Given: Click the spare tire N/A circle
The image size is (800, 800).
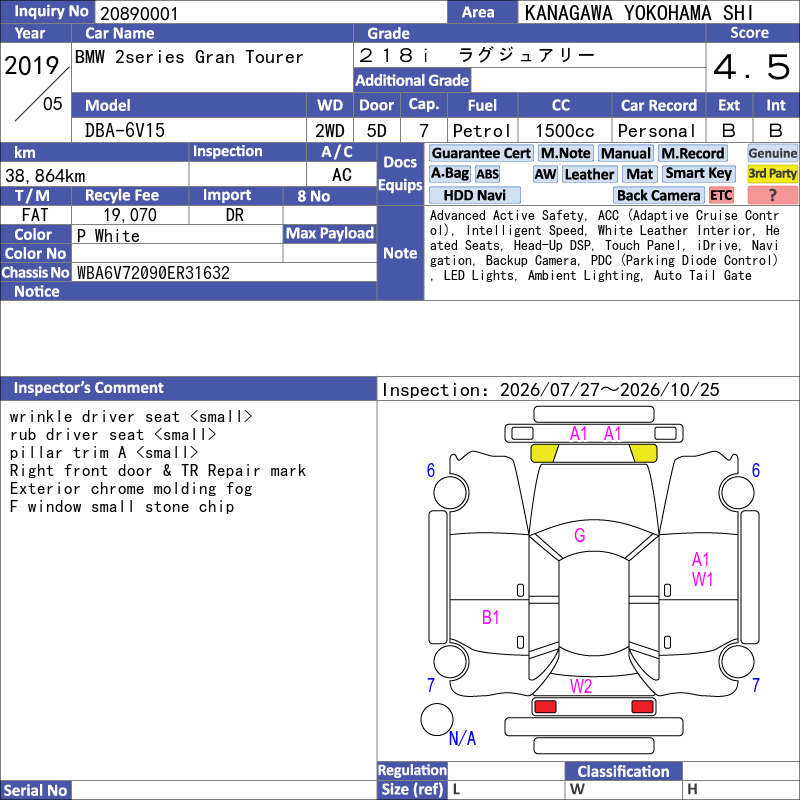Looking at the screenshot, I should 437,719.
